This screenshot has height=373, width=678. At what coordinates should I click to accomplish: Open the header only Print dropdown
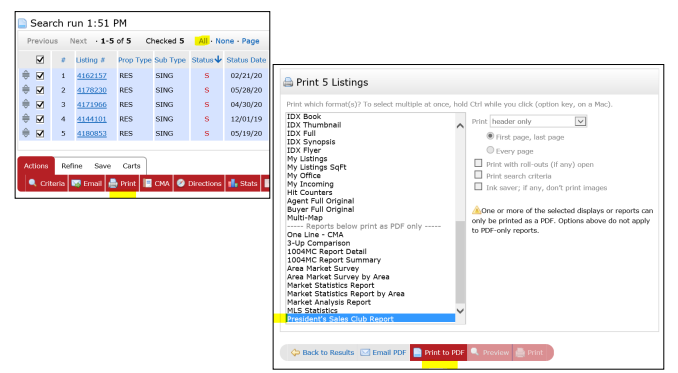coord(538,121)
